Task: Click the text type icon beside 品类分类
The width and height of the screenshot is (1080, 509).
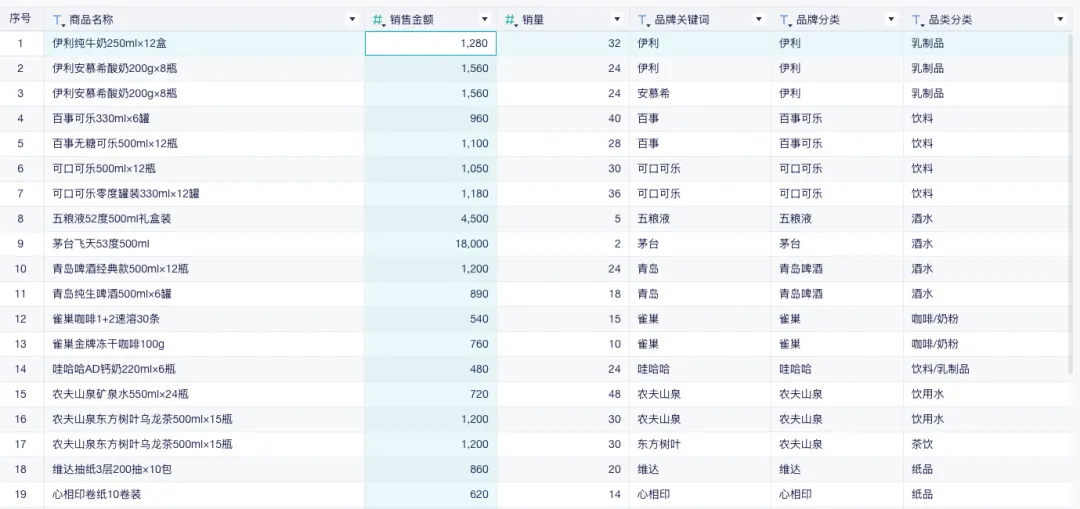Action: (917, 20)
